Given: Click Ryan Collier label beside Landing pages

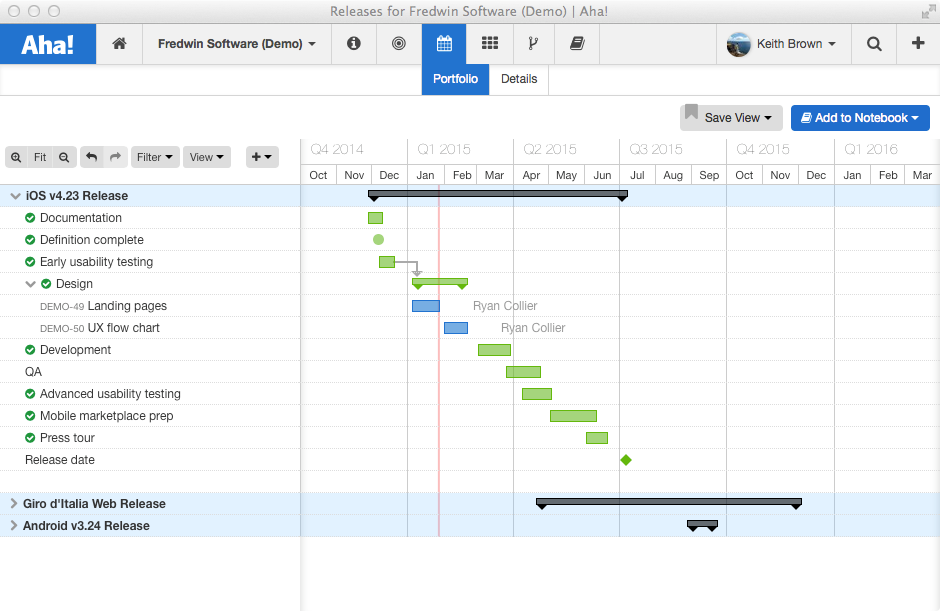Looking at the screenshot, I should point(505,306).
